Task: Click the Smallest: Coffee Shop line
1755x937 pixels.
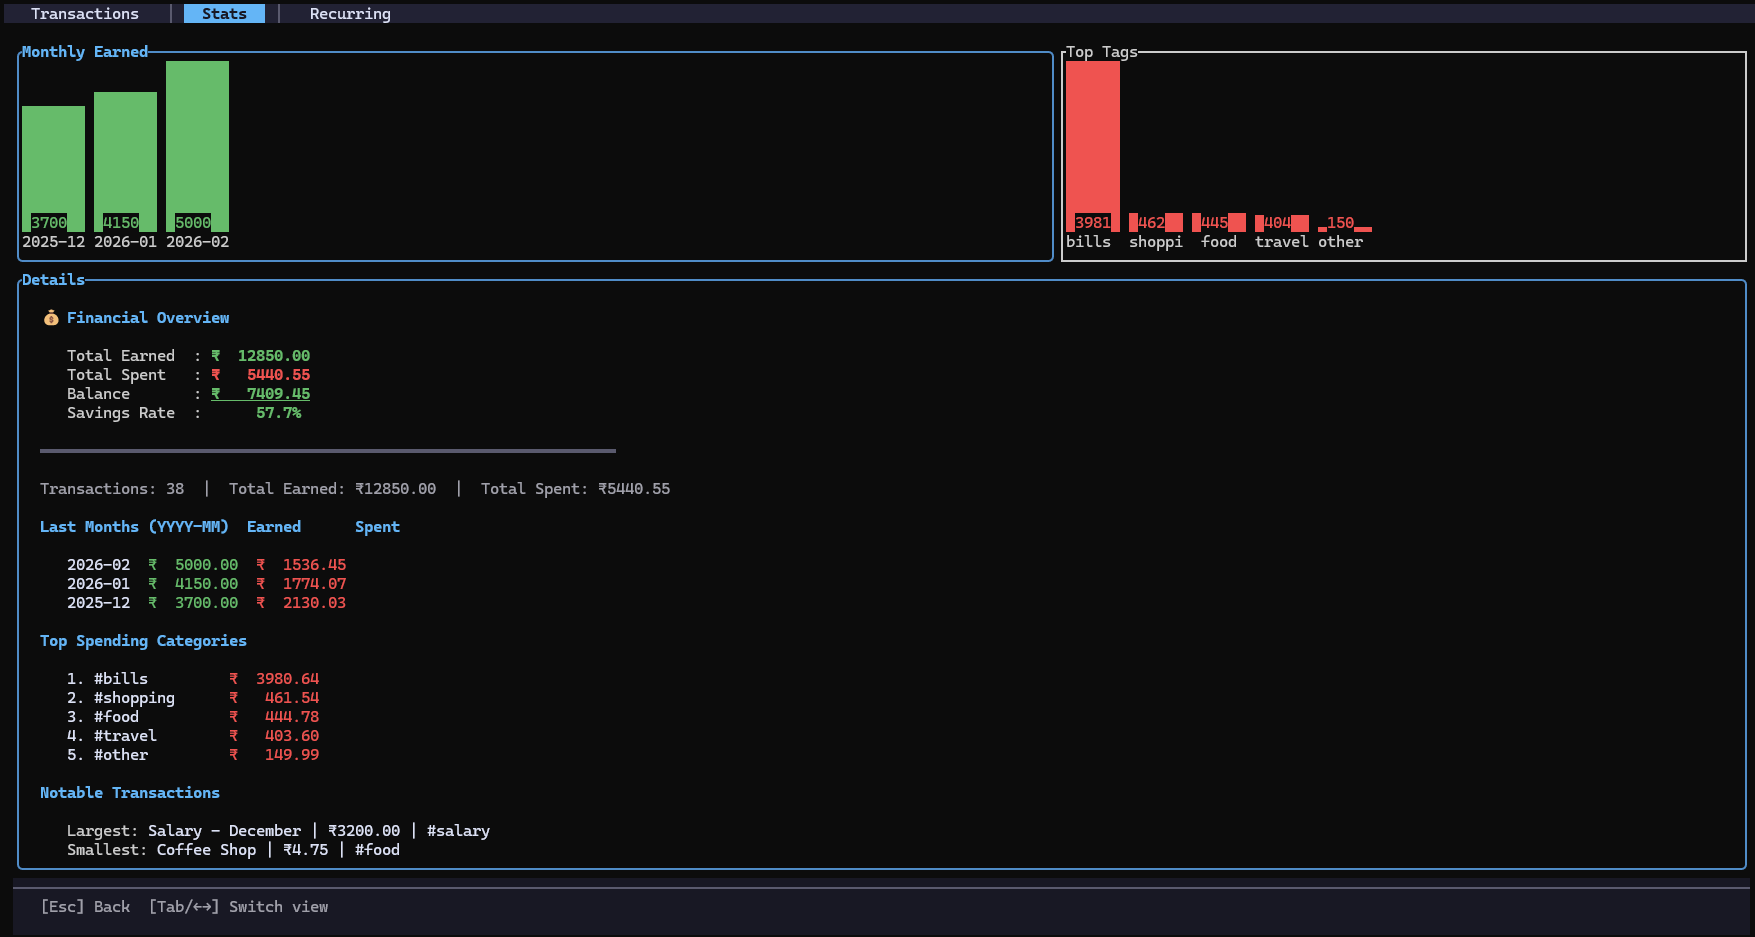Action: (x=233, y=850)
